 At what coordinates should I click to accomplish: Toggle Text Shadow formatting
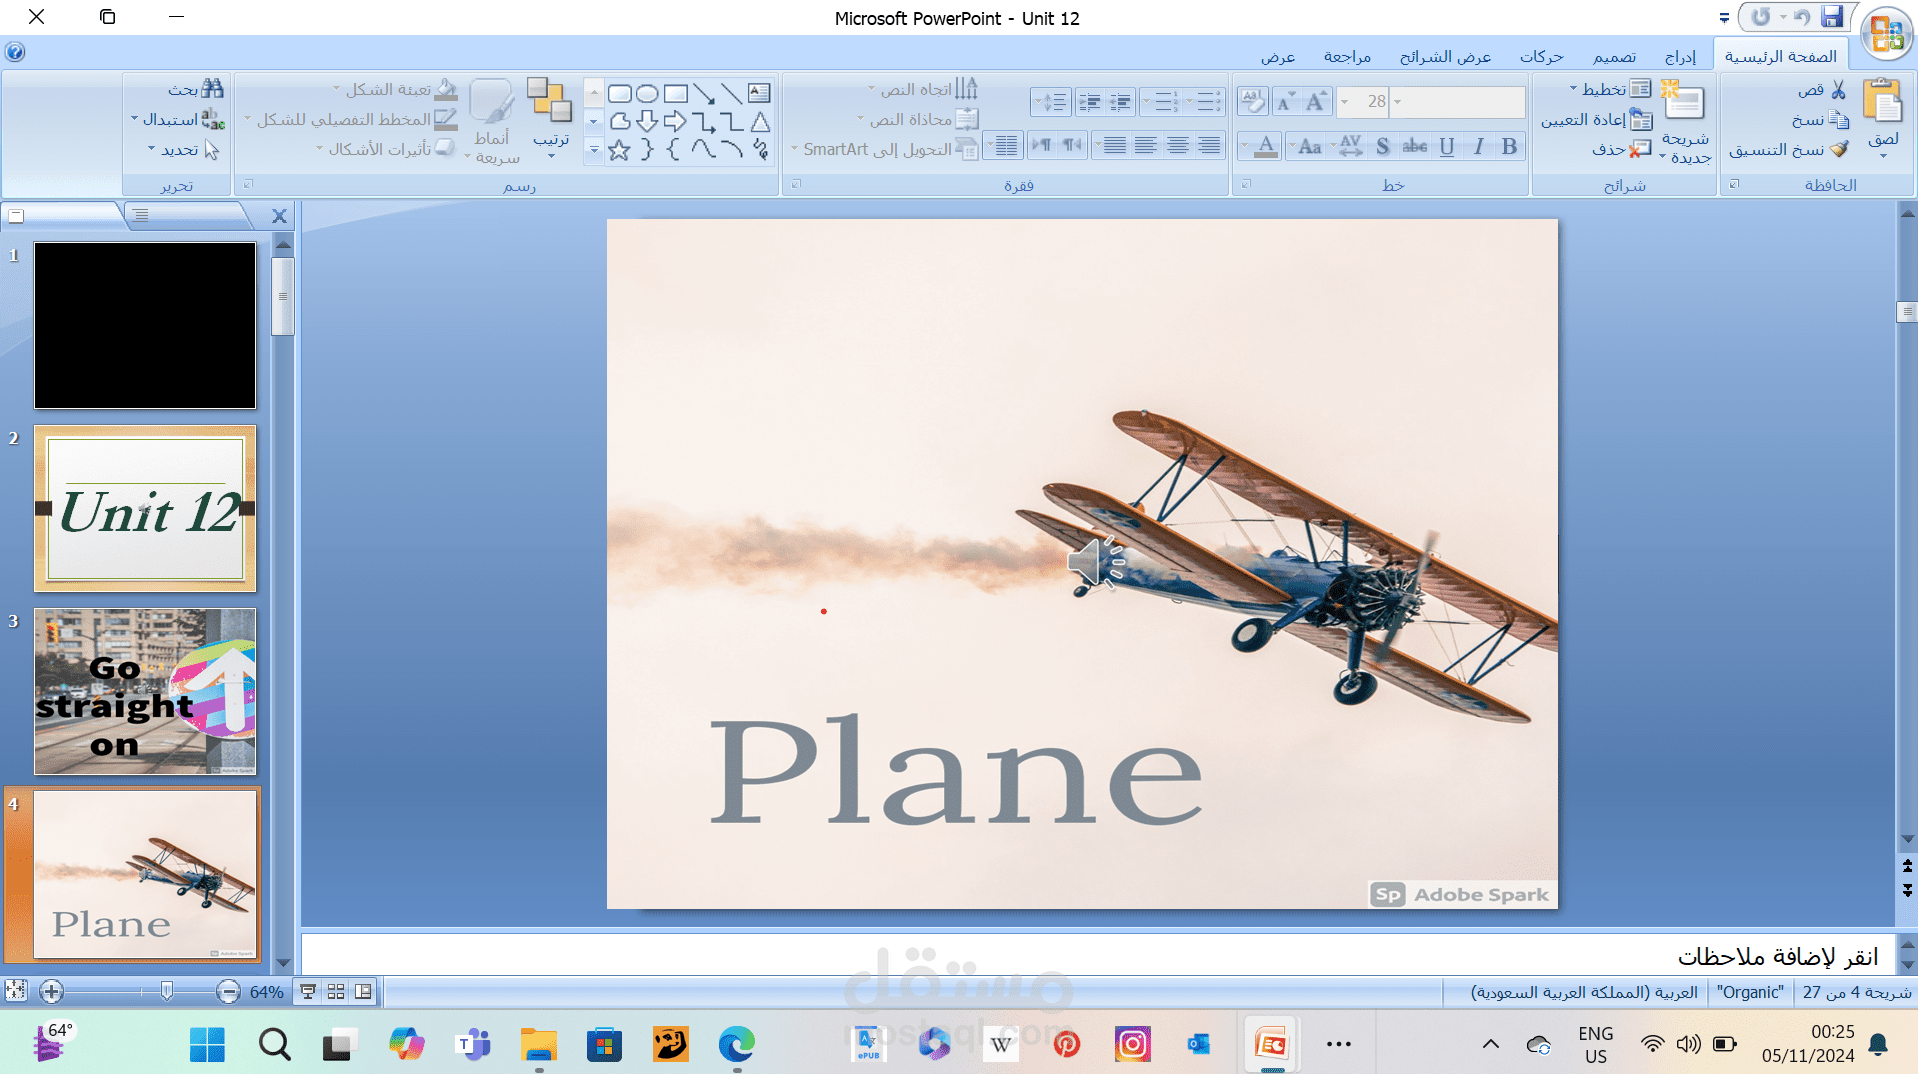[x=1383, y=146]
